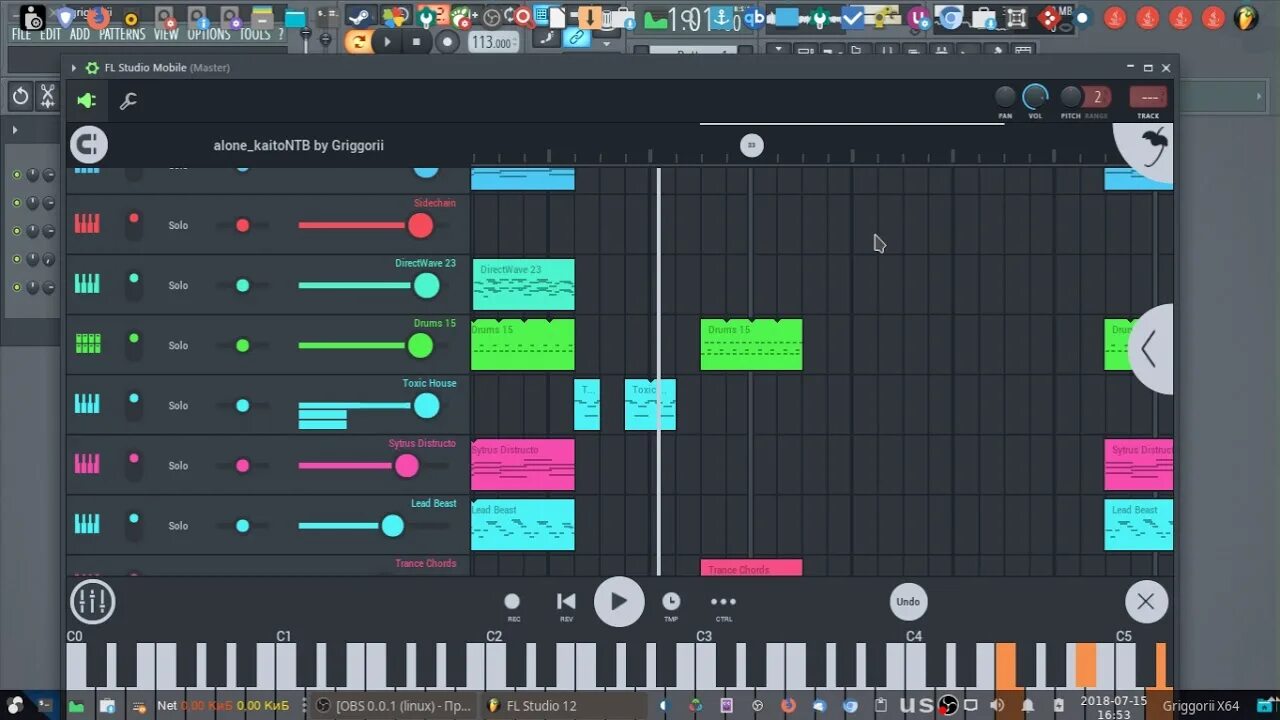Open Firefox from the system tray
Viewport: 1280px width, 720px height.
click(788, 705)
